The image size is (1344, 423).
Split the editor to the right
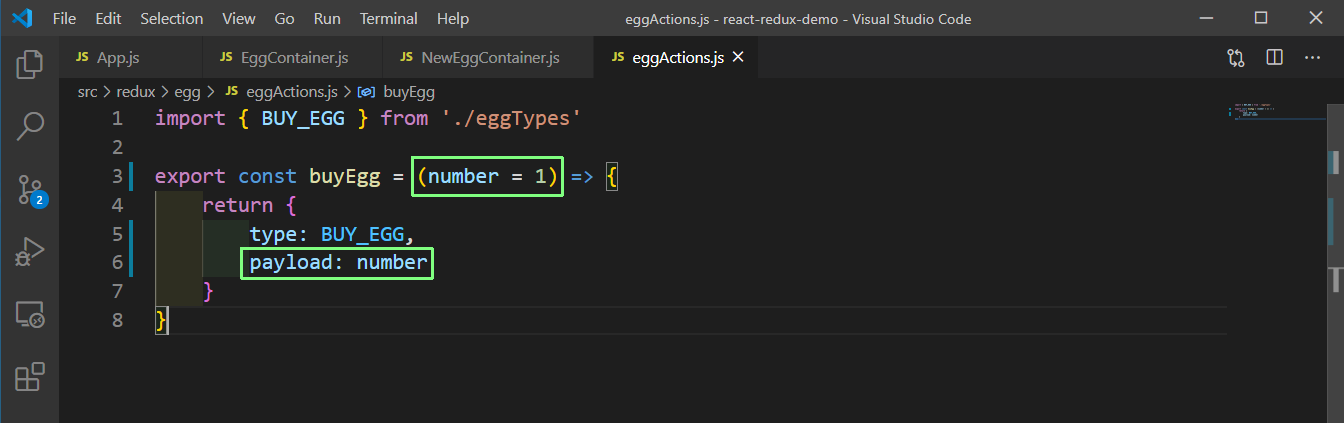(1274, 58)
